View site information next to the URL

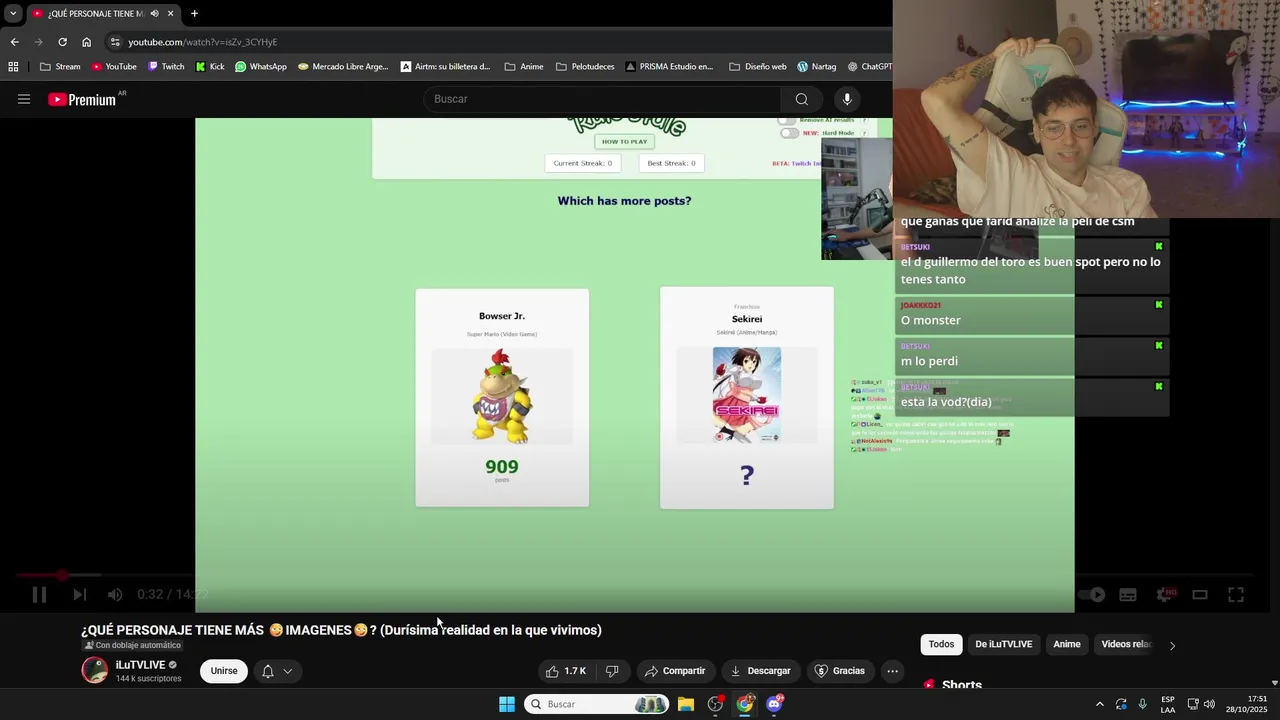(115, 42)
